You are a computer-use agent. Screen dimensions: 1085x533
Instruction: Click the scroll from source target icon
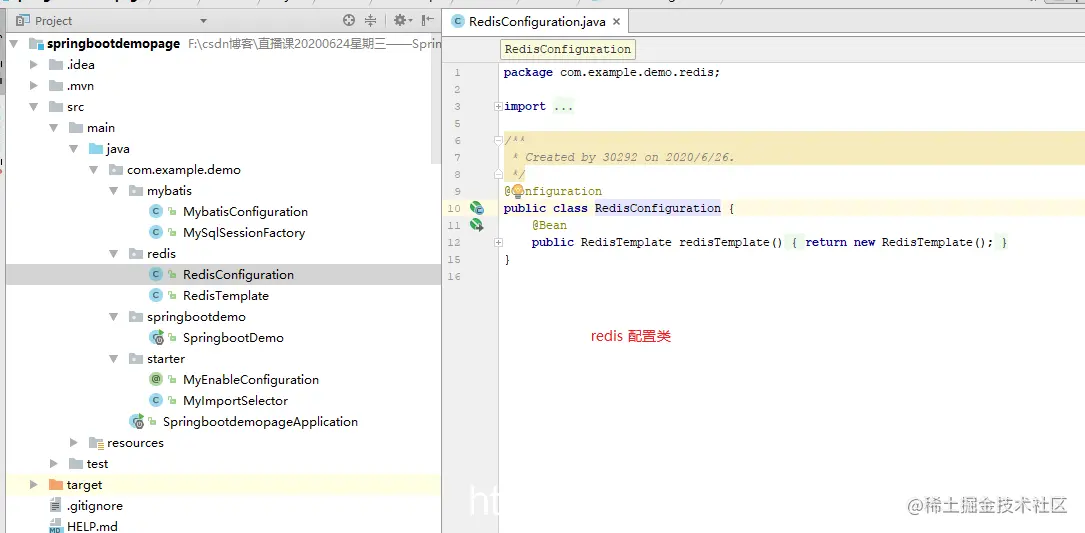(x=349, y=21)
